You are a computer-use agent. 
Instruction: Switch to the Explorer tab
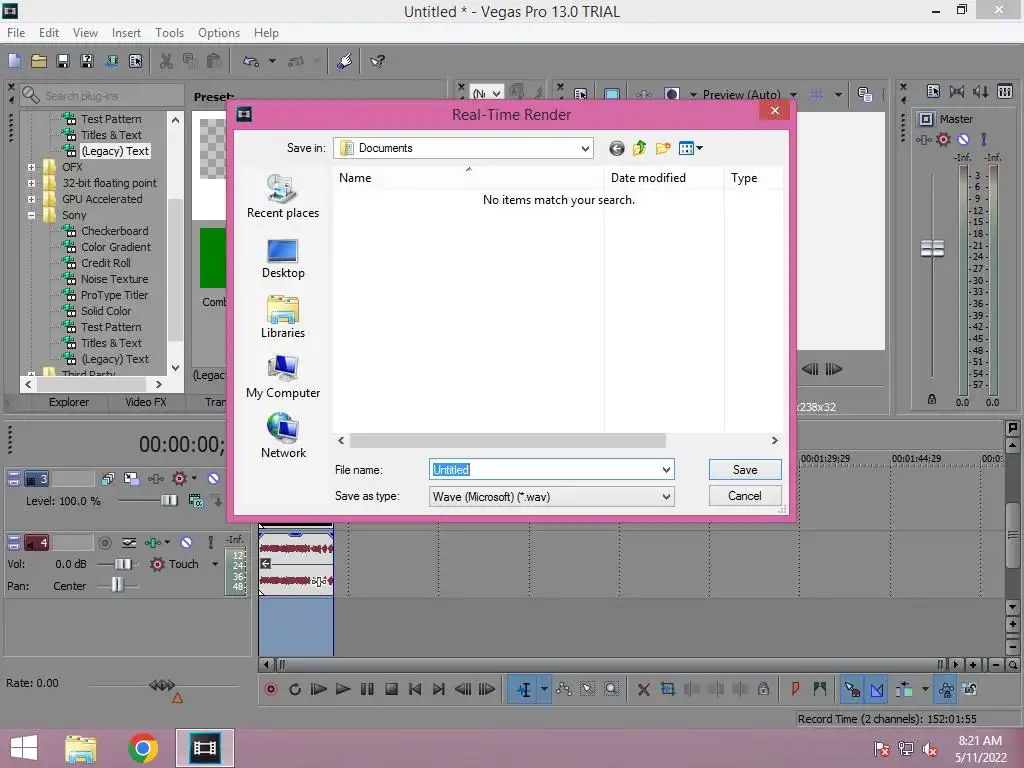point(69,402)
